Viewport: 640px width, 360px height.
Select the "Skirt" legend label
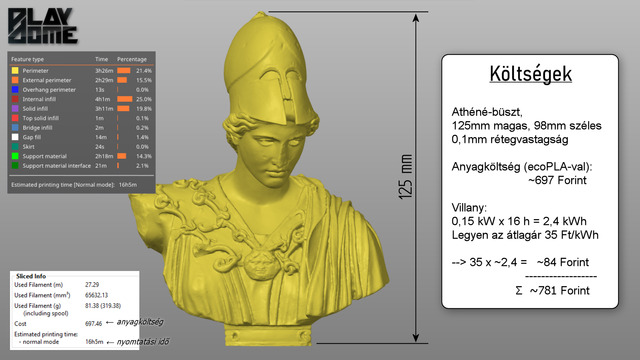click(29, 147)
